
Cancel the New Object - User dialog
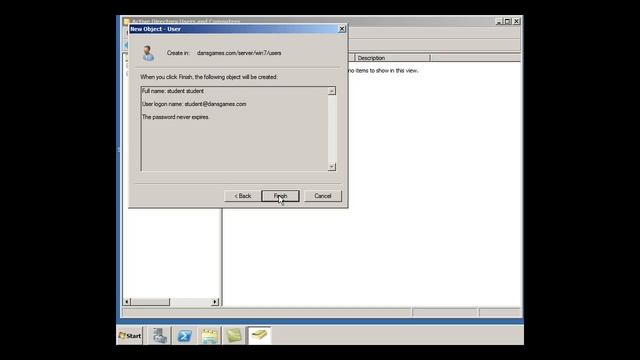pyautogui.click(x=322, y=196)
